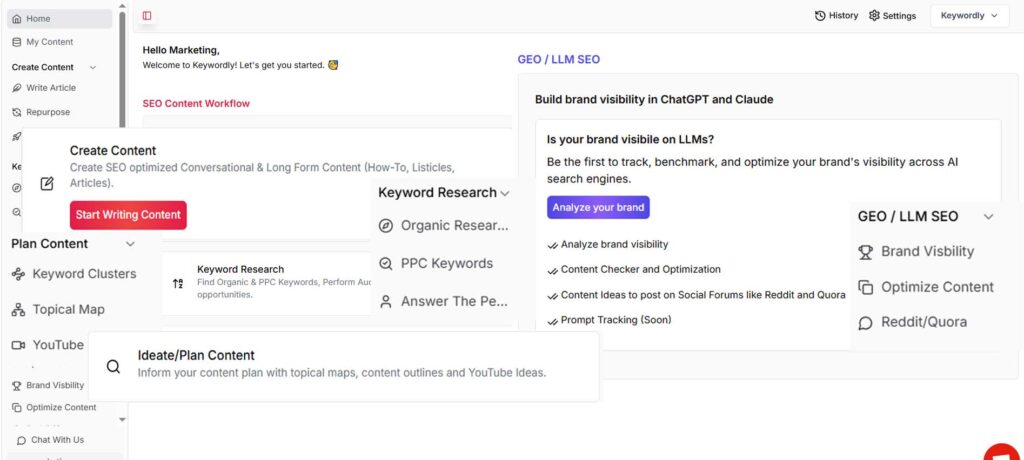
Task: Open Chat With Us support link
Action: tap(56, 440)
